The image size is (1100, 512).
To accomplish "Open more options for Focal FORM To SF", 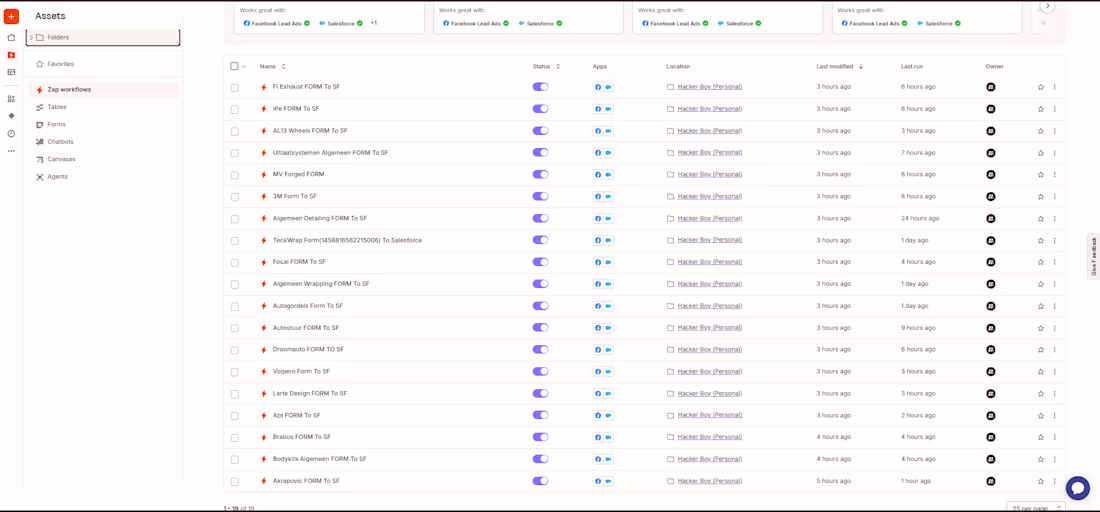I will [1054, 262].
